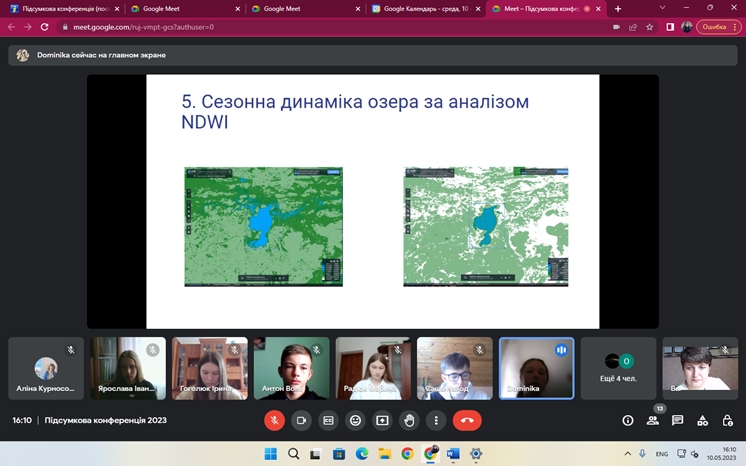Open the emoji reactions button
Image resolution: width=746 pixels, height=466 pixels.
[x=355, y=421]
